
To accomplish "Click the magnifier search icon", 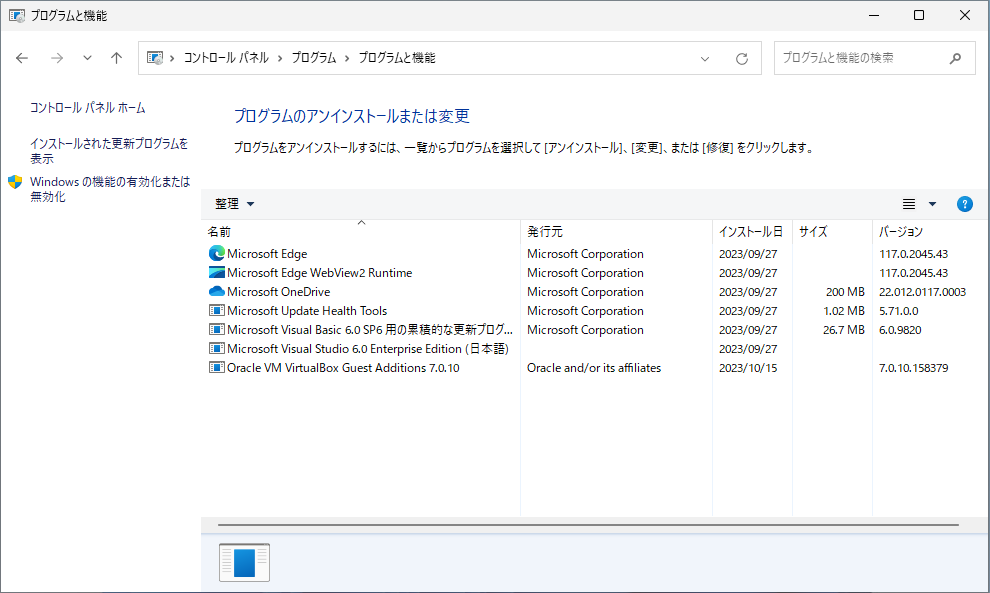I will point(955,58).
